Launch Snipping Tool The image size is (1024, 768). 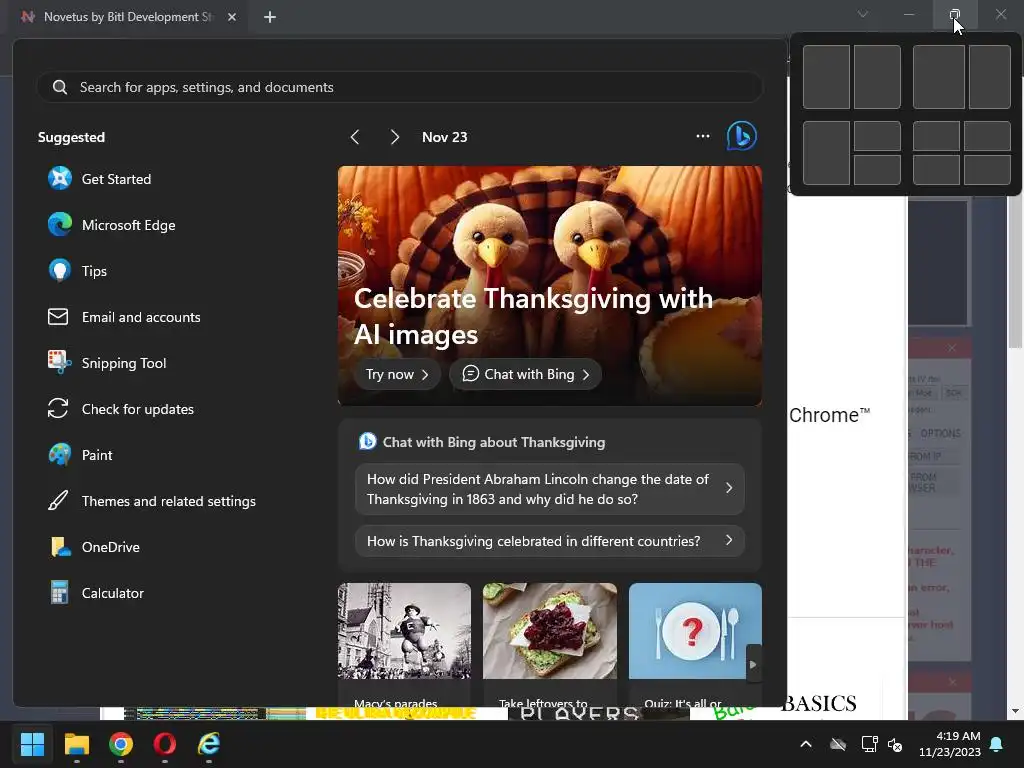(x=107, y=363)
